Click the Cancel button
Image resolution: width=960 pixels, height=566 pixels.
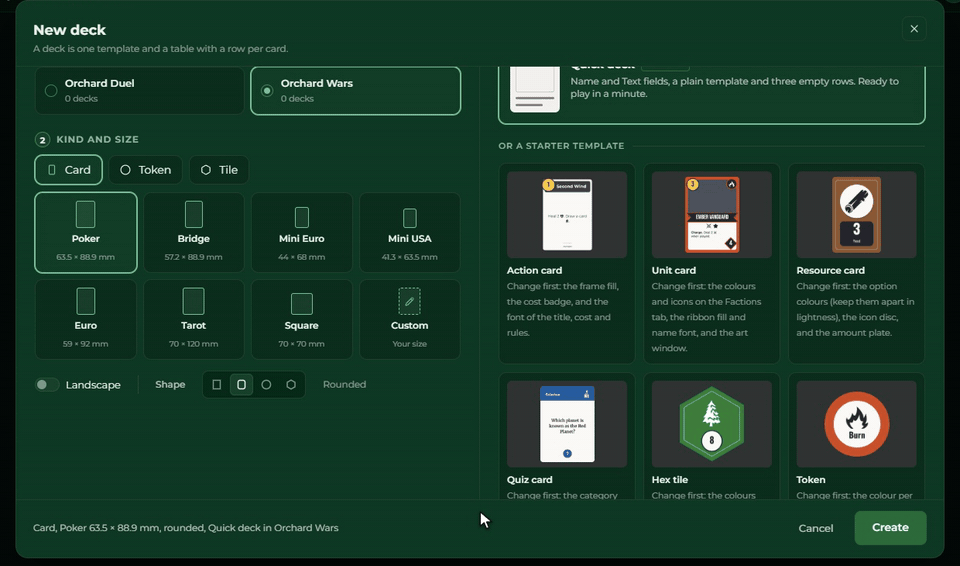click(816, 528)
